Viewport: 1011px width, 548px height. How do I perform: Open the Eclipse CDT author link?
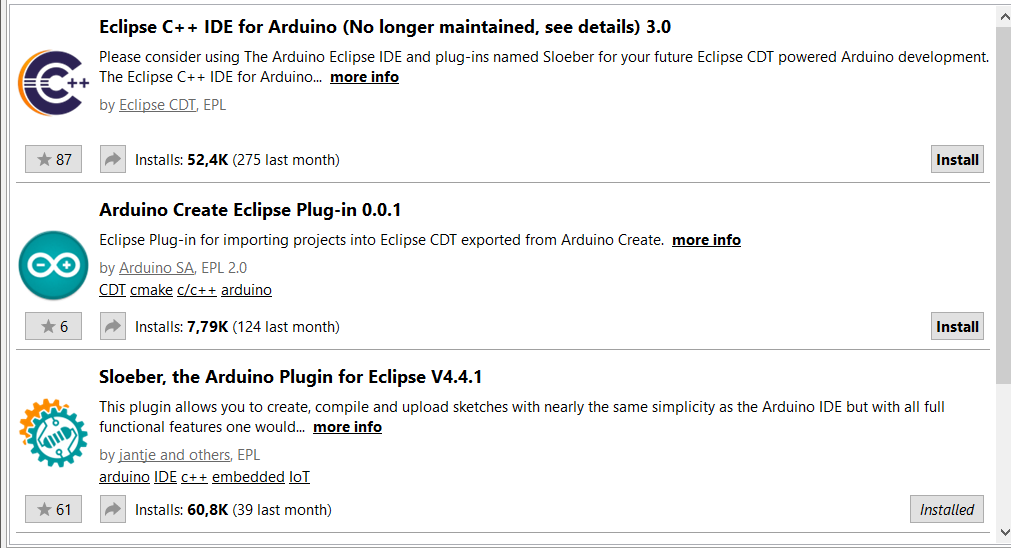pyautogui.click(x=157, y=104)
